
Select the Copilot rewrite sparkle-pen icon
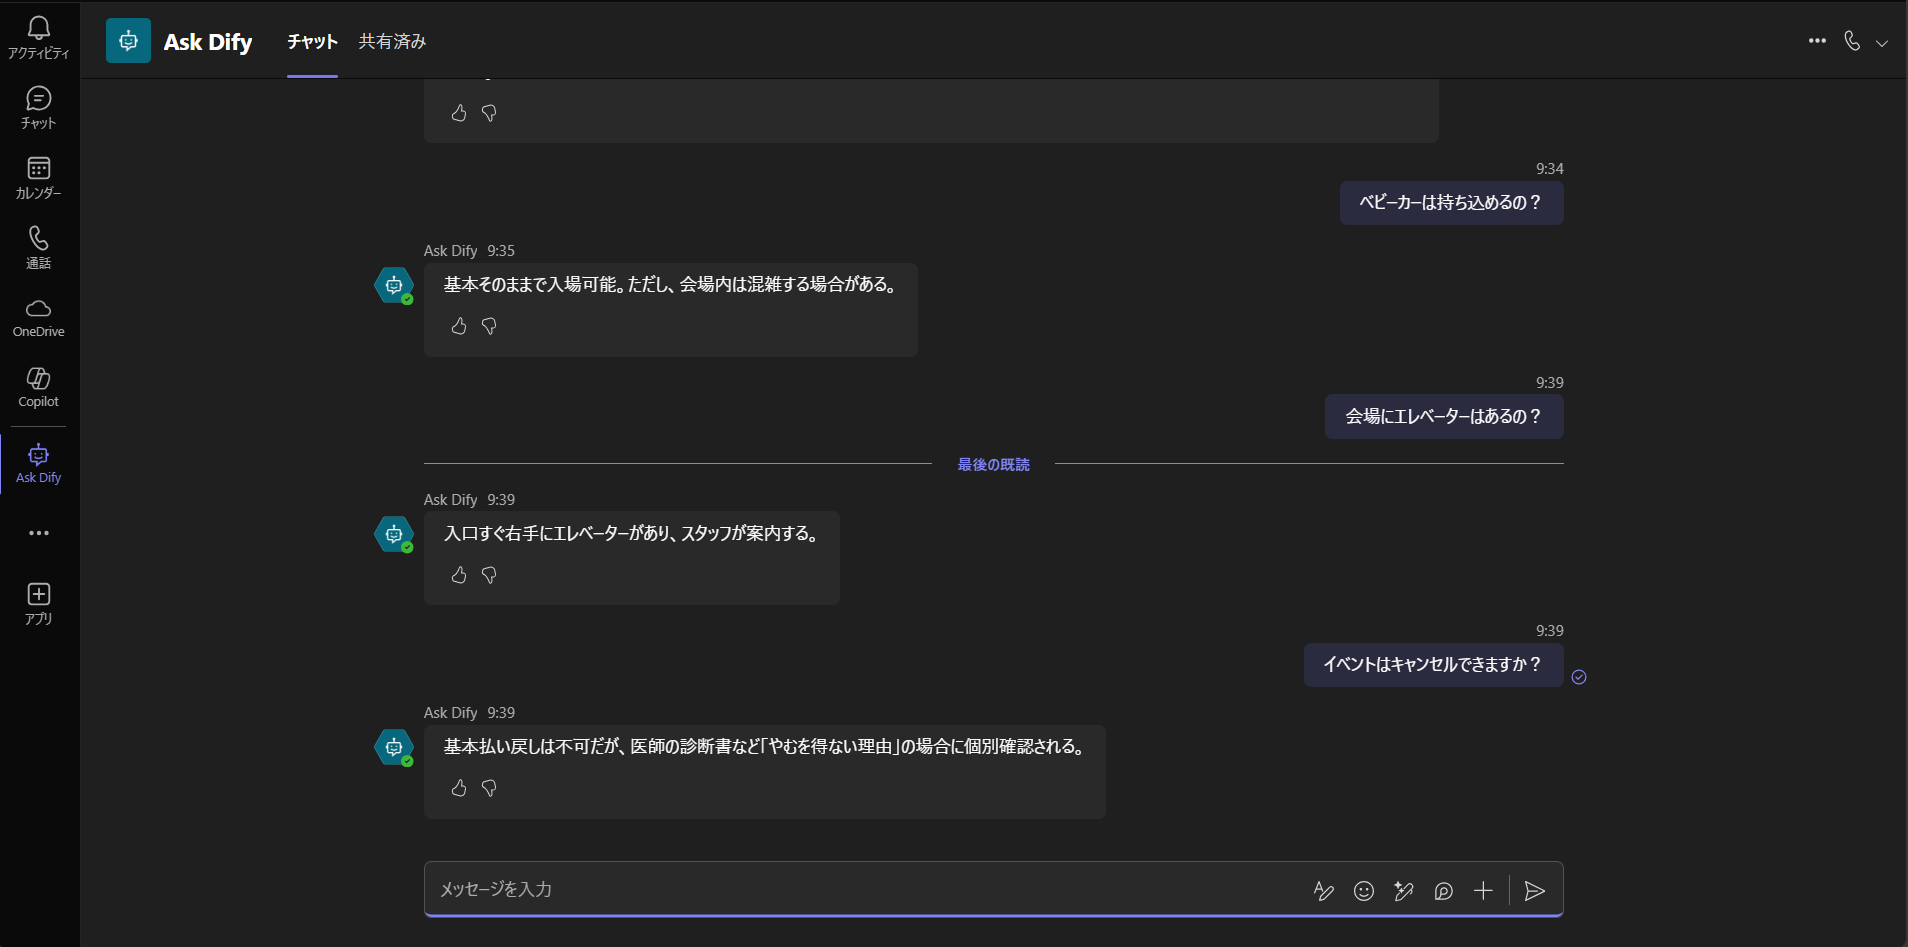pos(1403,890)
